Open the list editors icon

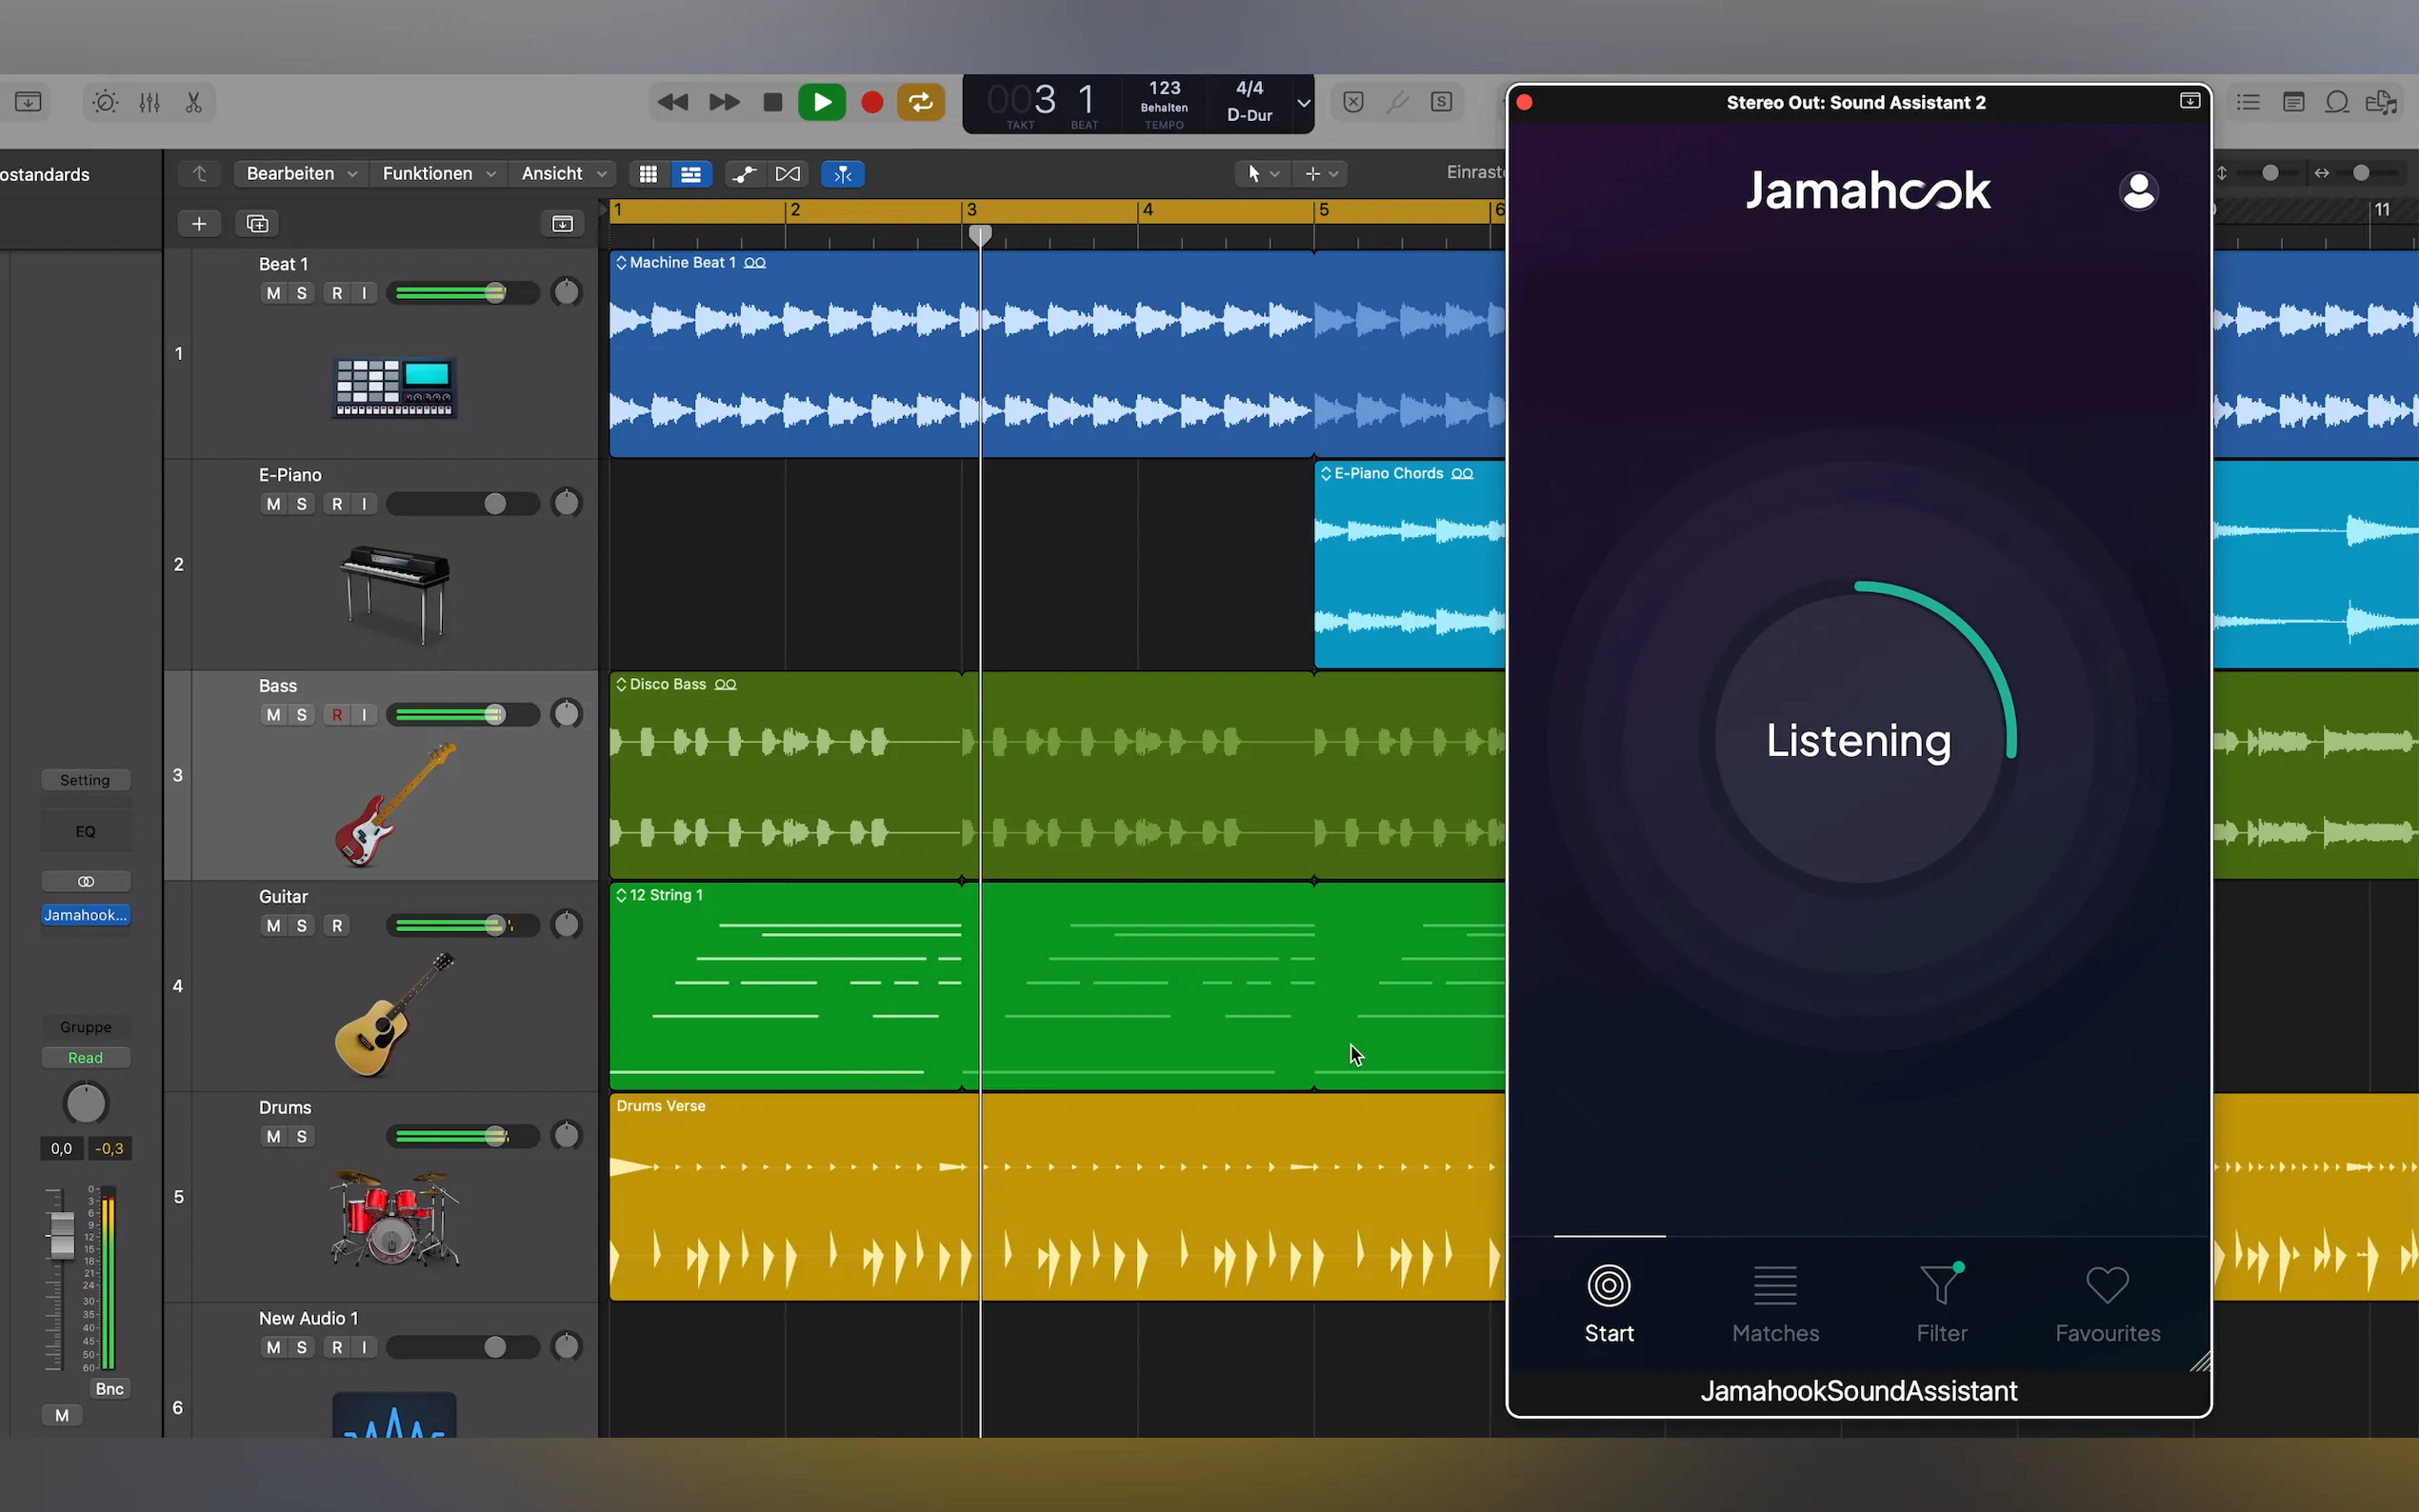pos(2248,102)
